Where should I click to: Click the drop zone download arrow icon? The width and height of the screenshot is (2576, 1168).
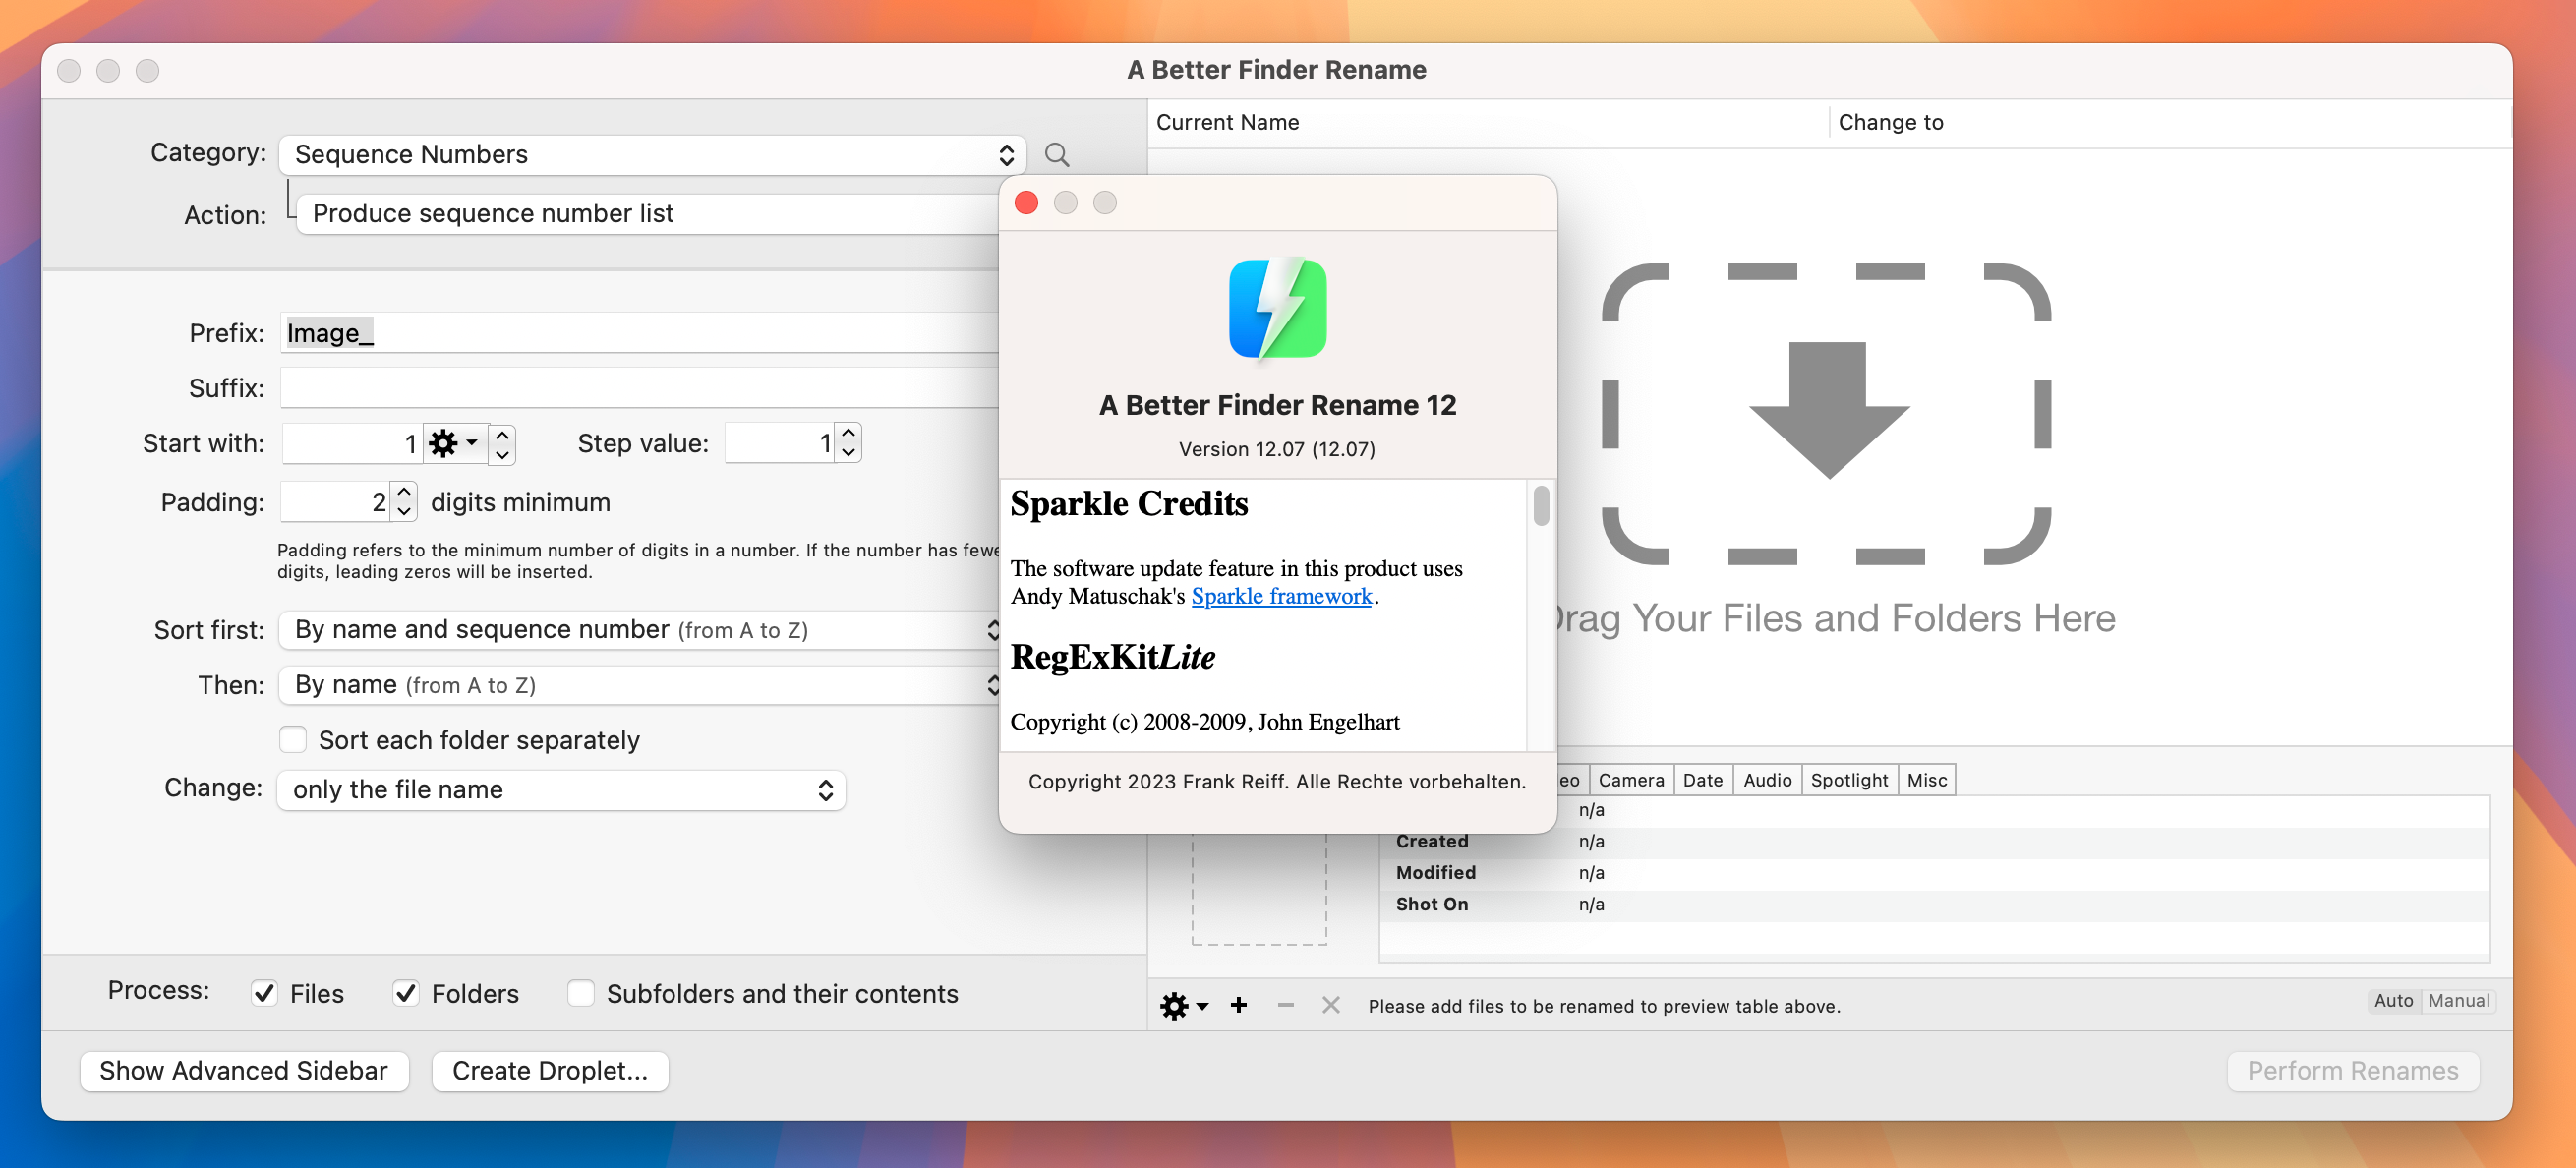(1828, 410)
